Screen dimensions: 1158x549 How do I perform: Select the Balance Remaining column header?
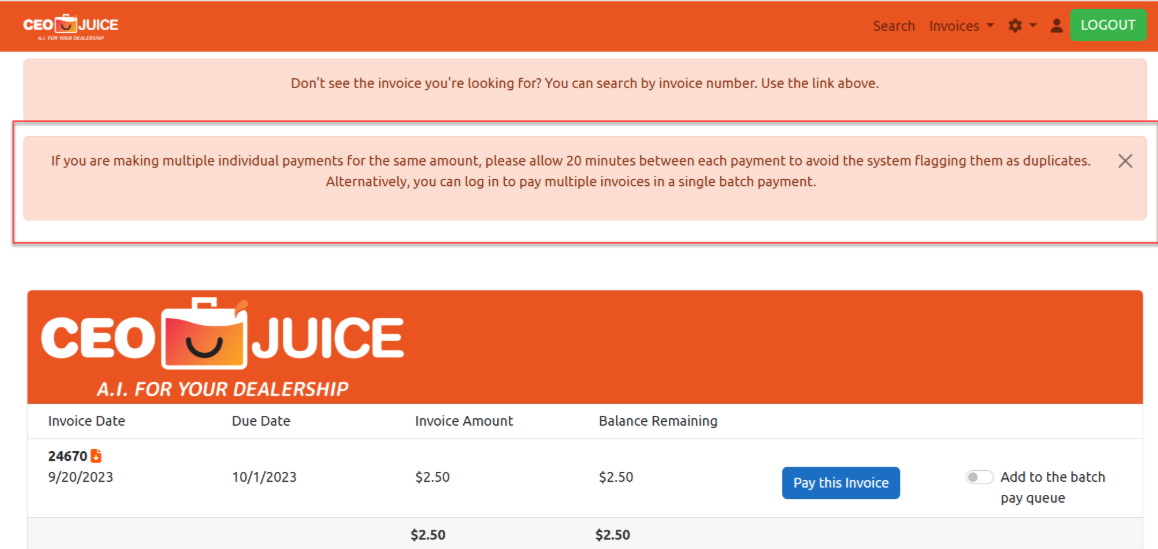click(658, 421)
